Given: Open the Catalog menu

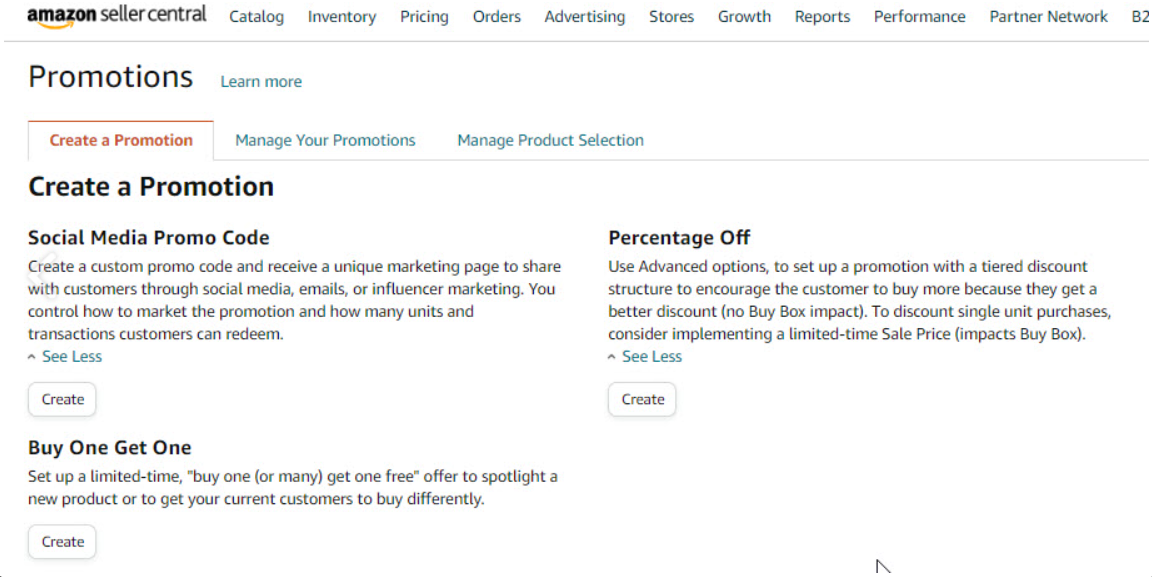Looking at the screenshot, I should (x=256, y=17).
